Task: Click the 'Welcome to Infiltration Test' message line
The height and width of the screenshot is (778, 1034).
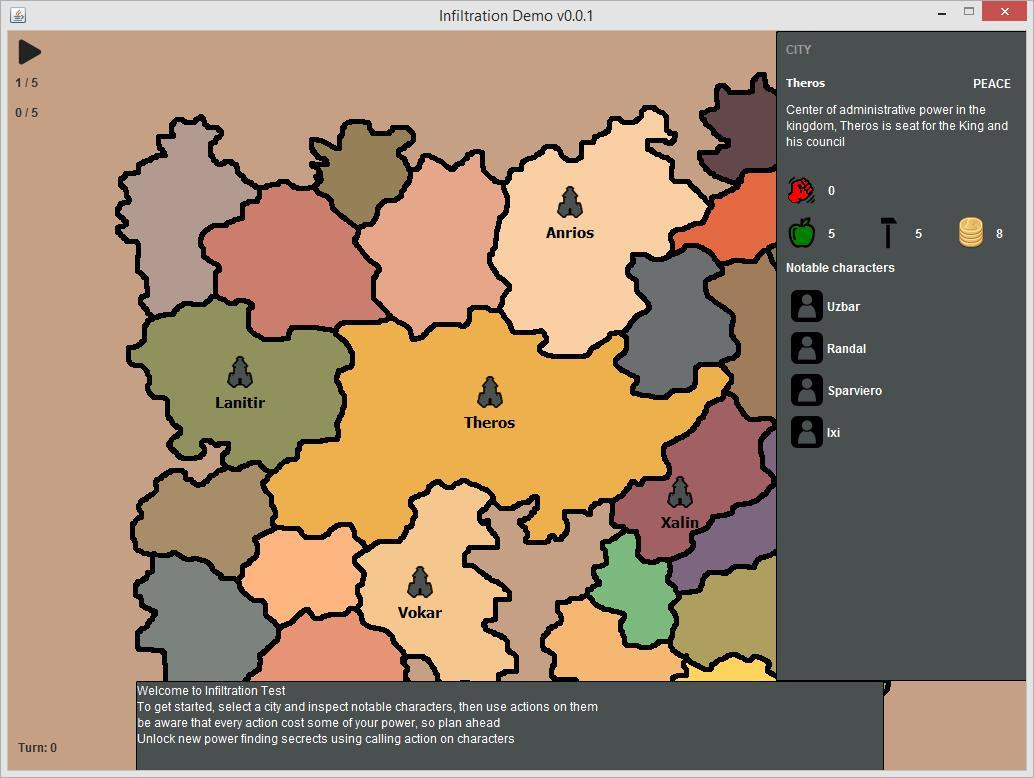Action: 211,691
